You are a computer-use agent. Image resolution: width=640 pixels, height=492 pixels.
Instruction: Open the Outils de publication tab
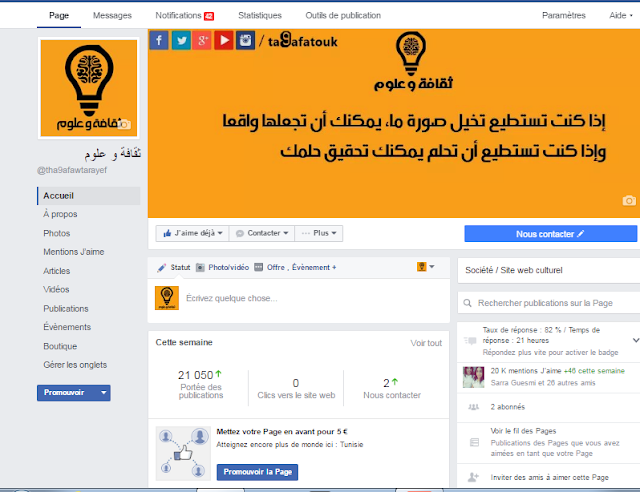(x=343, y=15)
